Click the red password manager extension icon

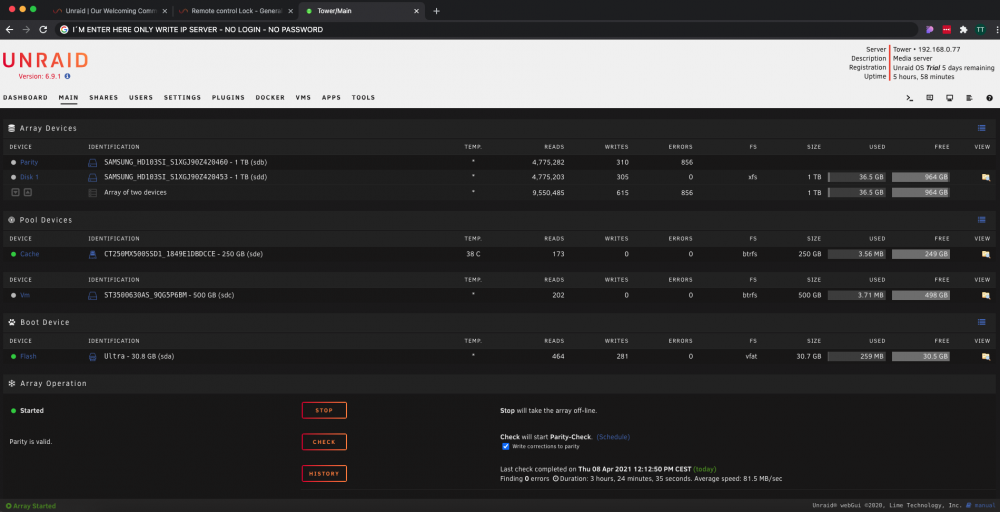click(947, 29)
